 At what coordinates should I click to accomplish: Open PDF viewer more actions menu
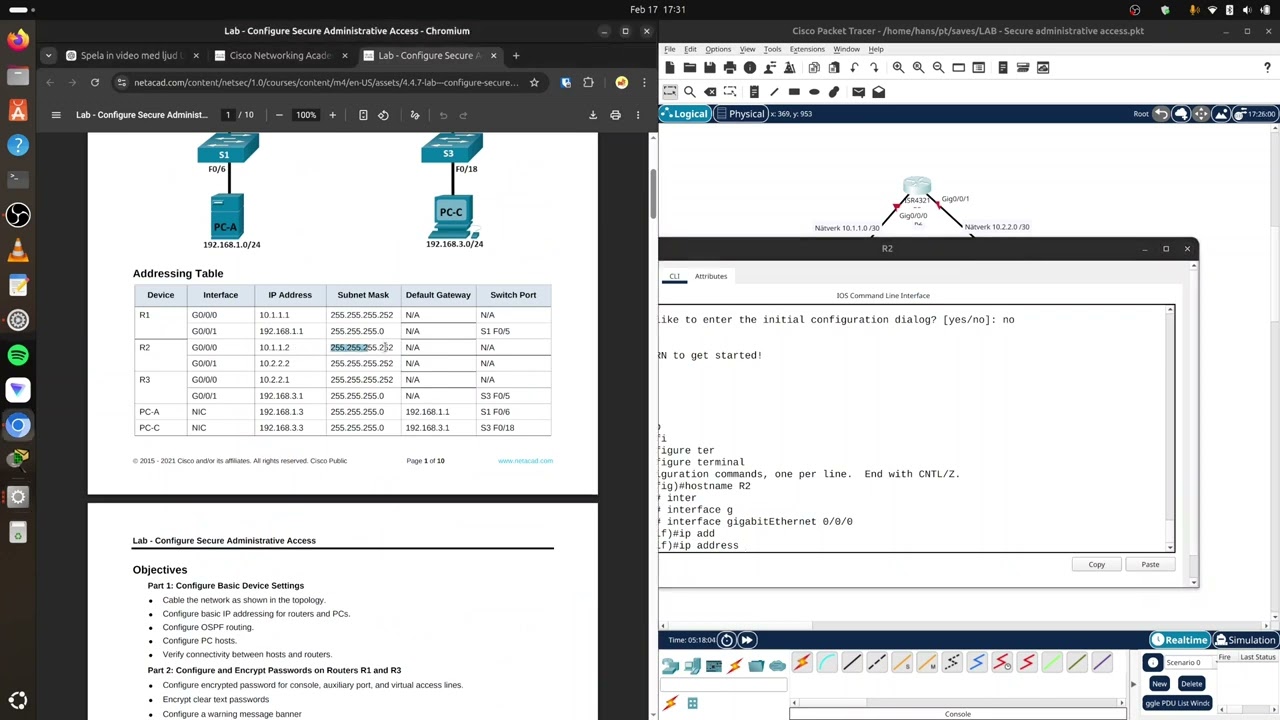click(638, 115)
